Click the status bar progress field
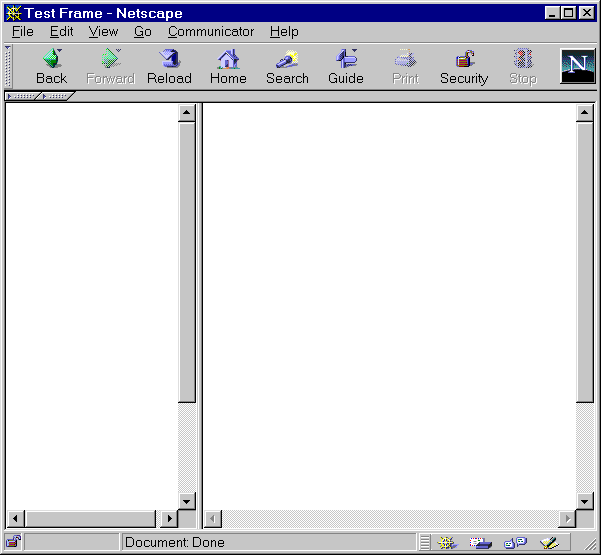Viewport: 601px width, 555px height. click(72, 542)
